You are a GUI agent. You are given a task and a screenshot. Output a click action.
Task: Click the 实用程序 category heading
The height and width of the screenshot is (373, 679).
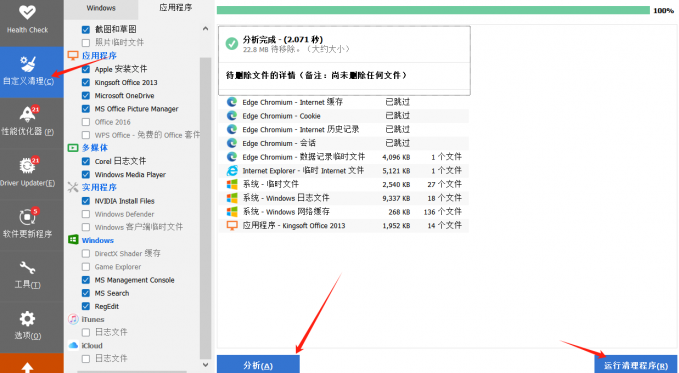(x=99, y=187)
